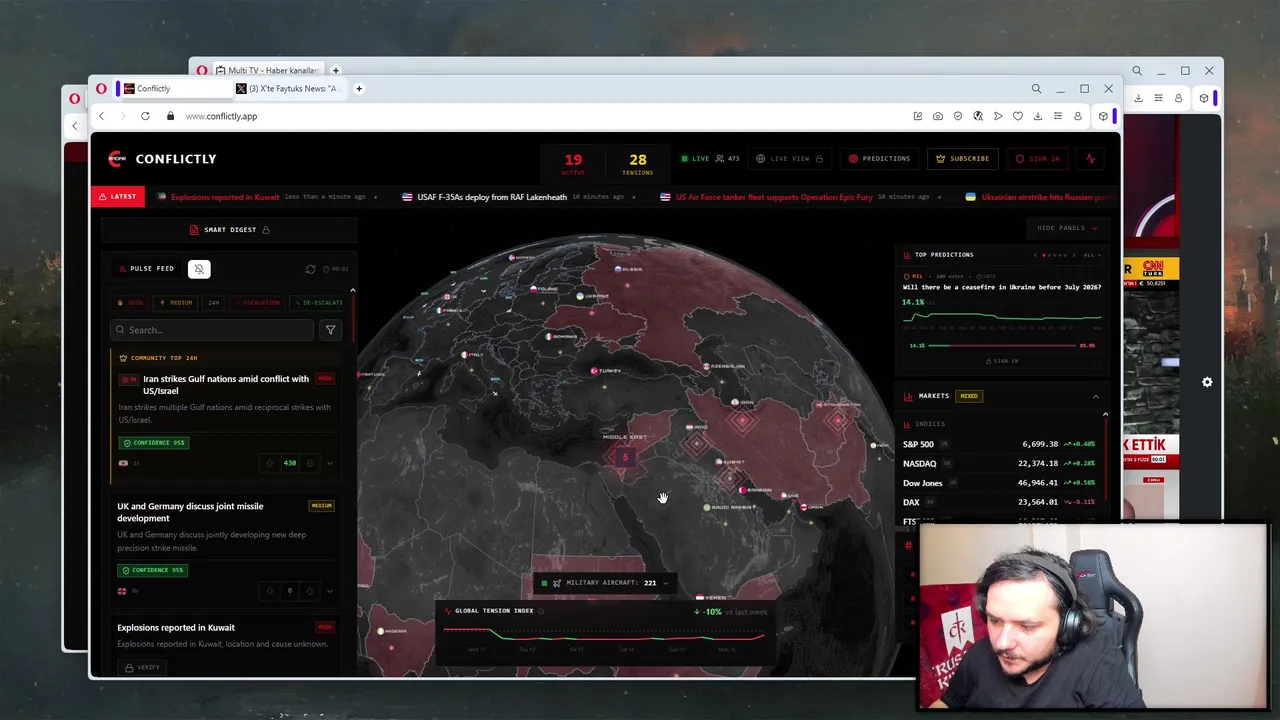Open the Opera translate icon
The height and width of the screenshot is (720, 1280).
click(978, 116)
